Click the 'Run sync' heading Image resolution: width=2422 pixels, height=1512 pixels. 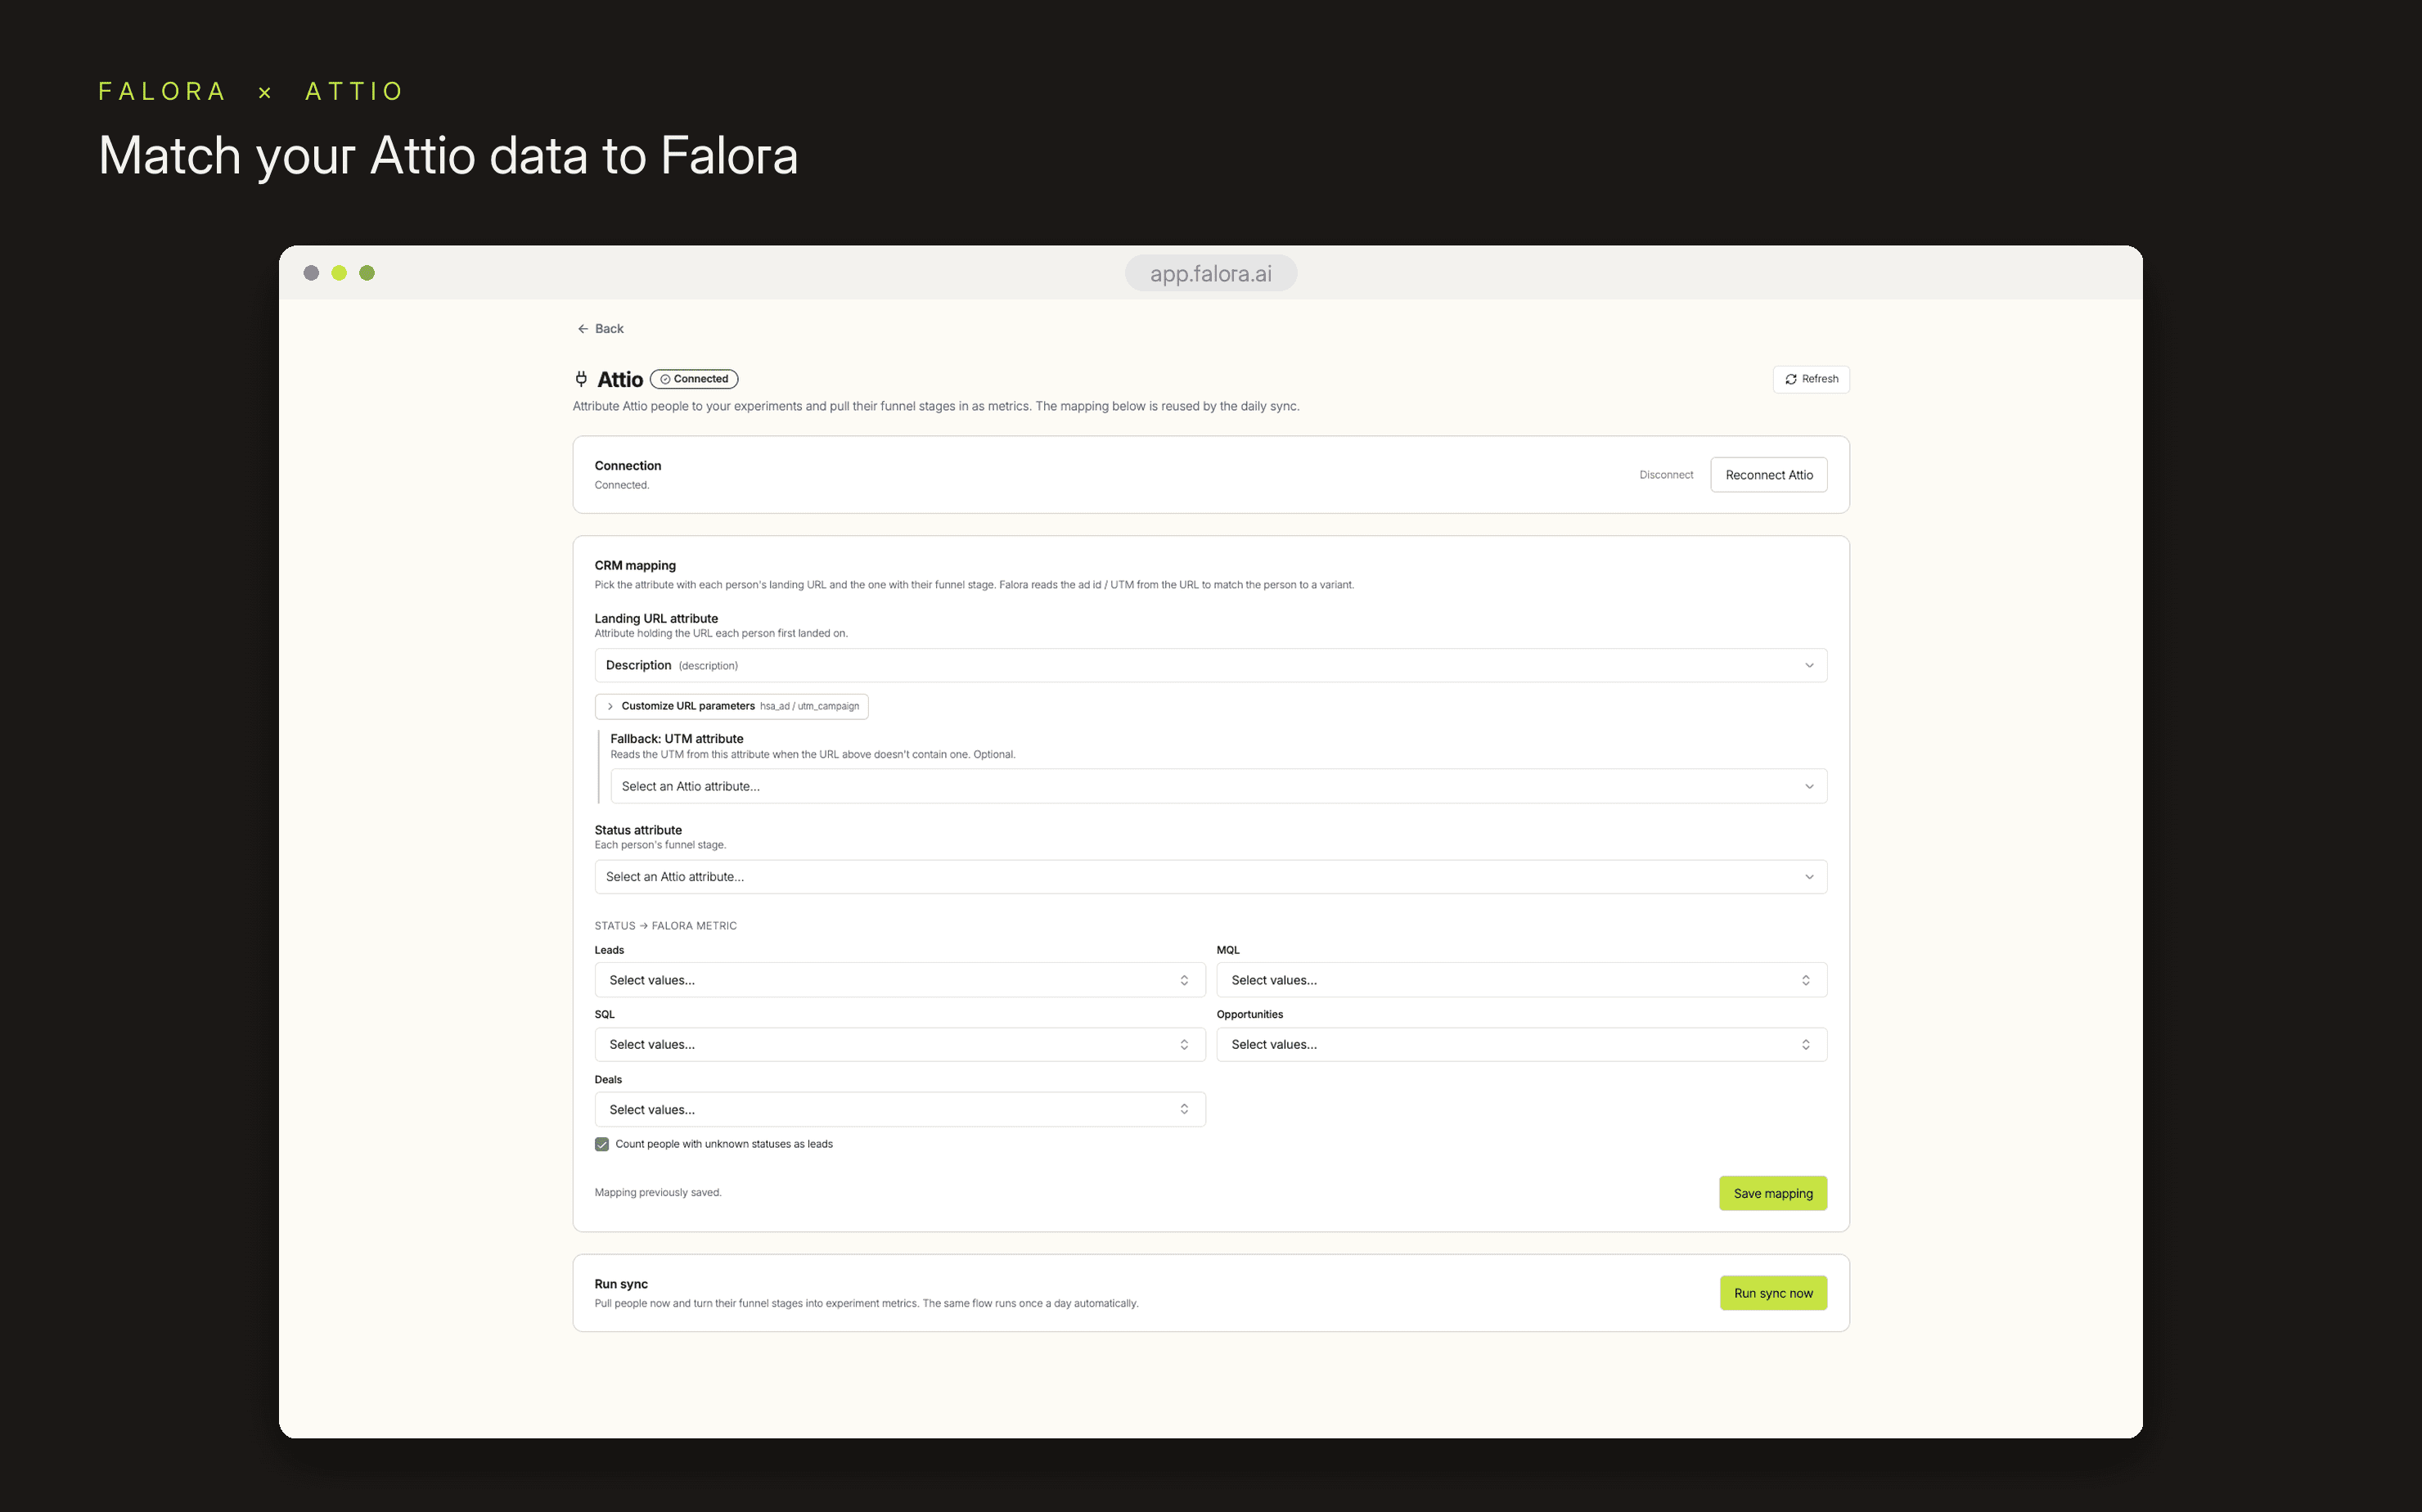(621, 1284)
